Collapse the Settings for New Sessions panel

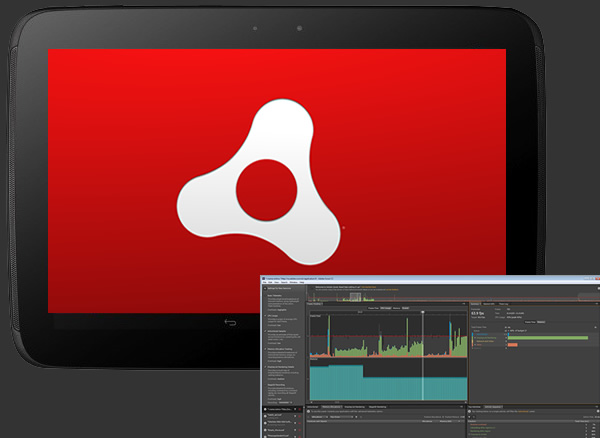[x=265, y=288]
